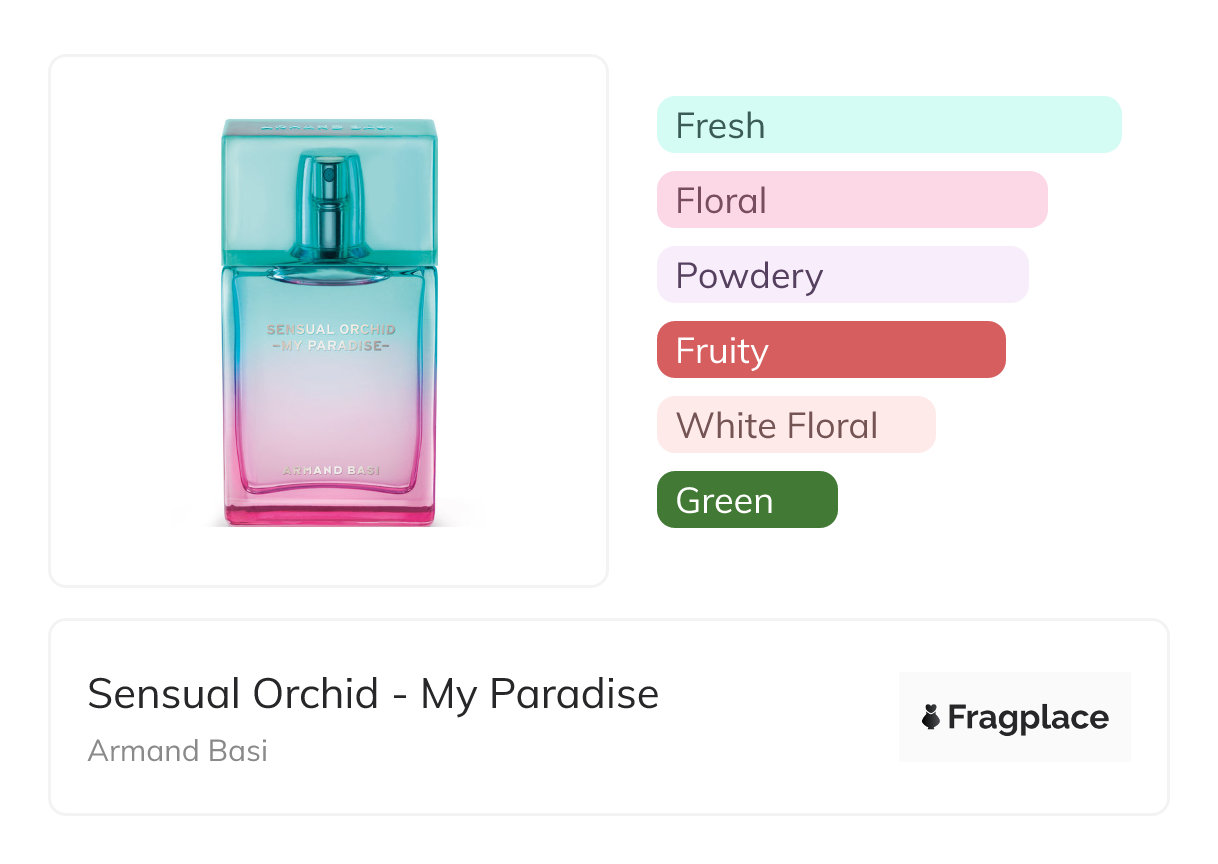The height and width of the screenshot is (864, 1218).
Task: Choose the red Fruity accord bar
Action: point(830,350)
